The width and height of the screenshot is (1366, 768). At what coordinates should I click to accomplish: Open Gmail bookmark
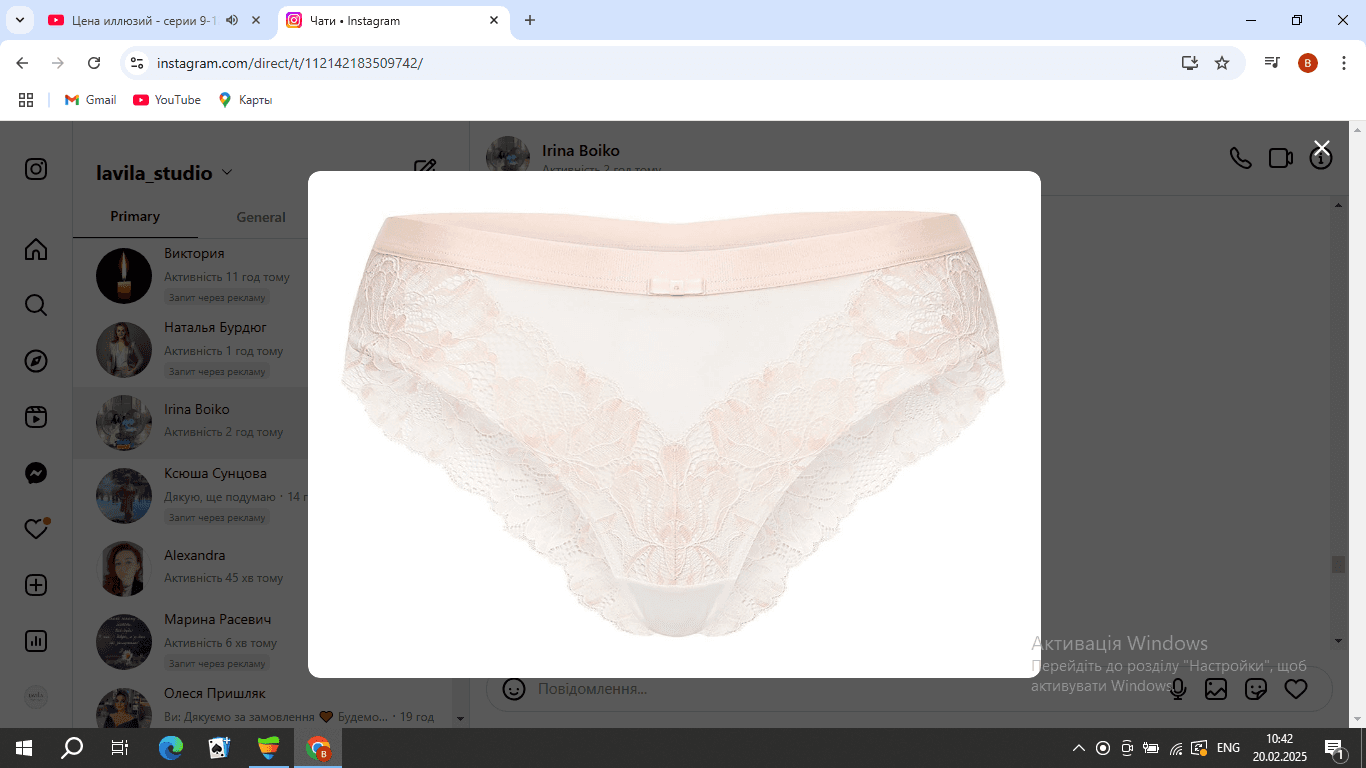90,100
